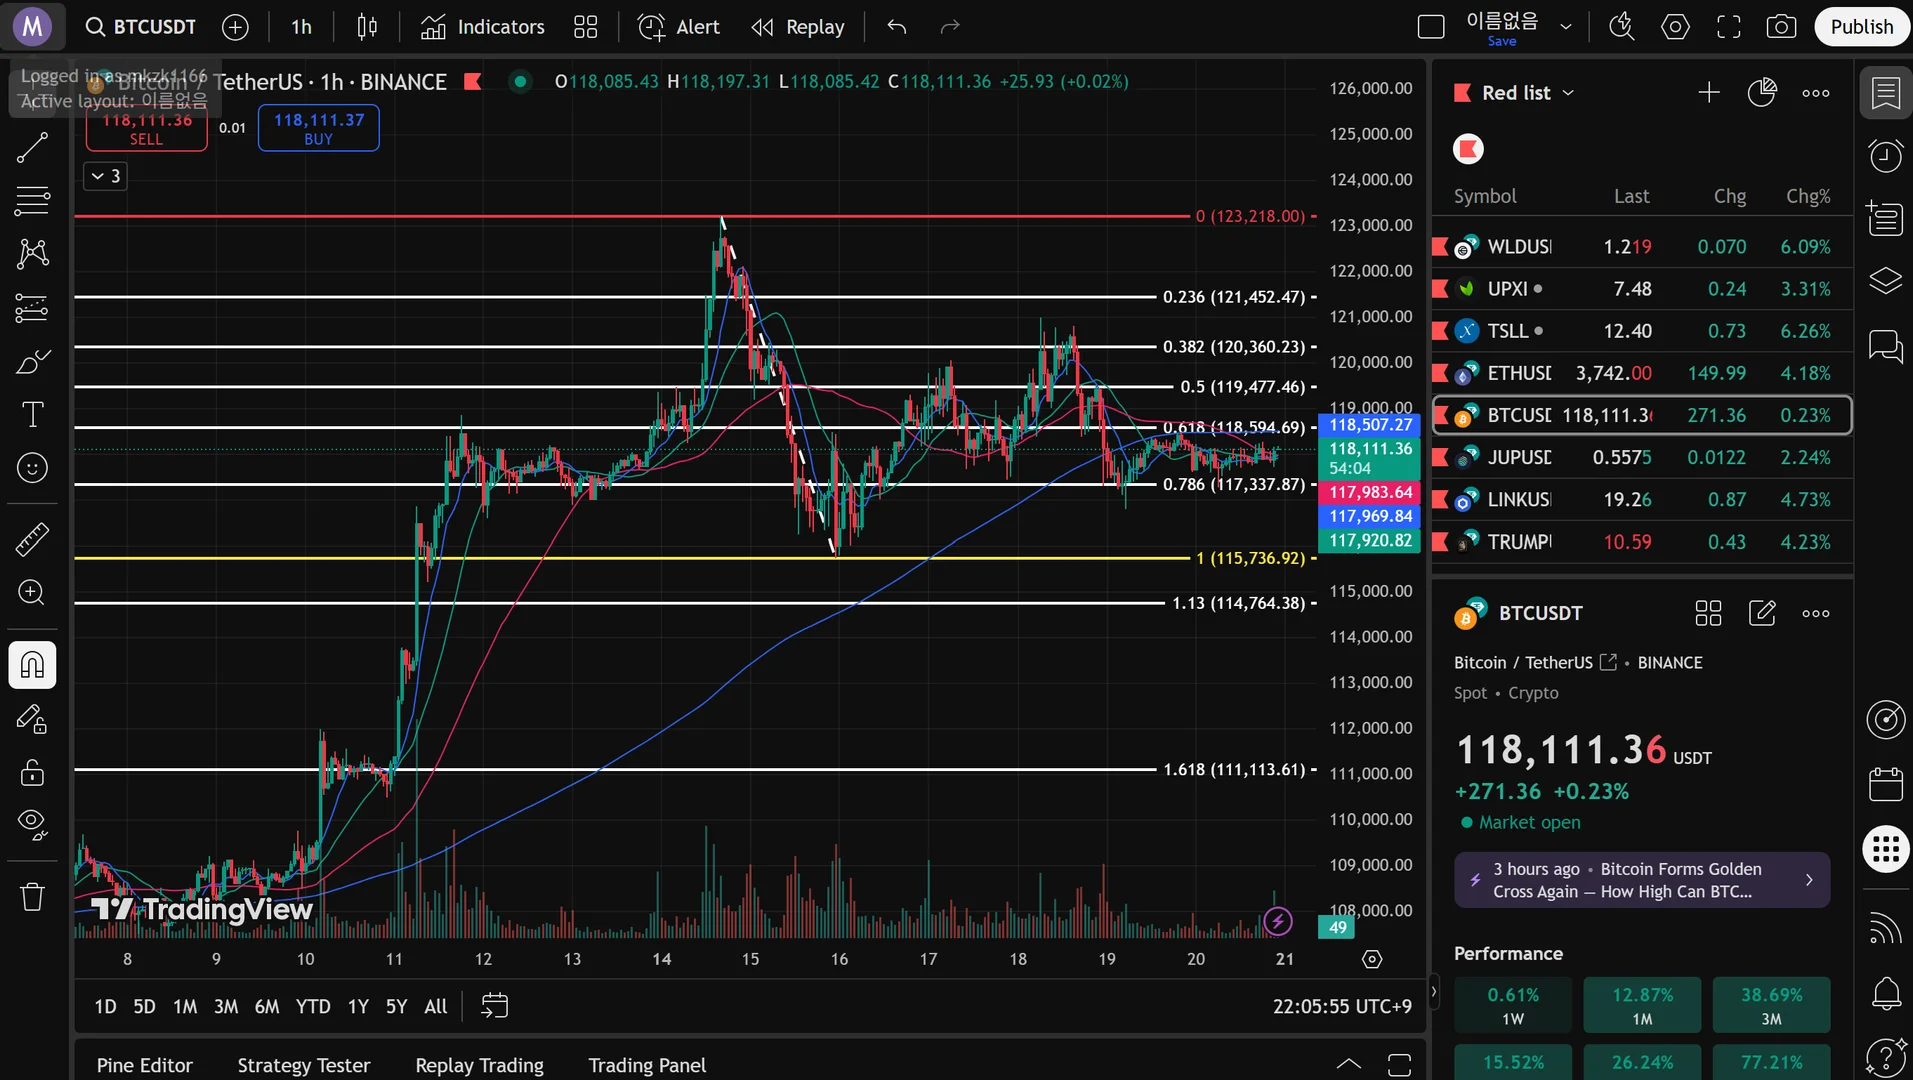Toggle the red flag on WLDUSD row
The width and height of the screenshot is (1913, 1080).
[x=1441, y=246]
